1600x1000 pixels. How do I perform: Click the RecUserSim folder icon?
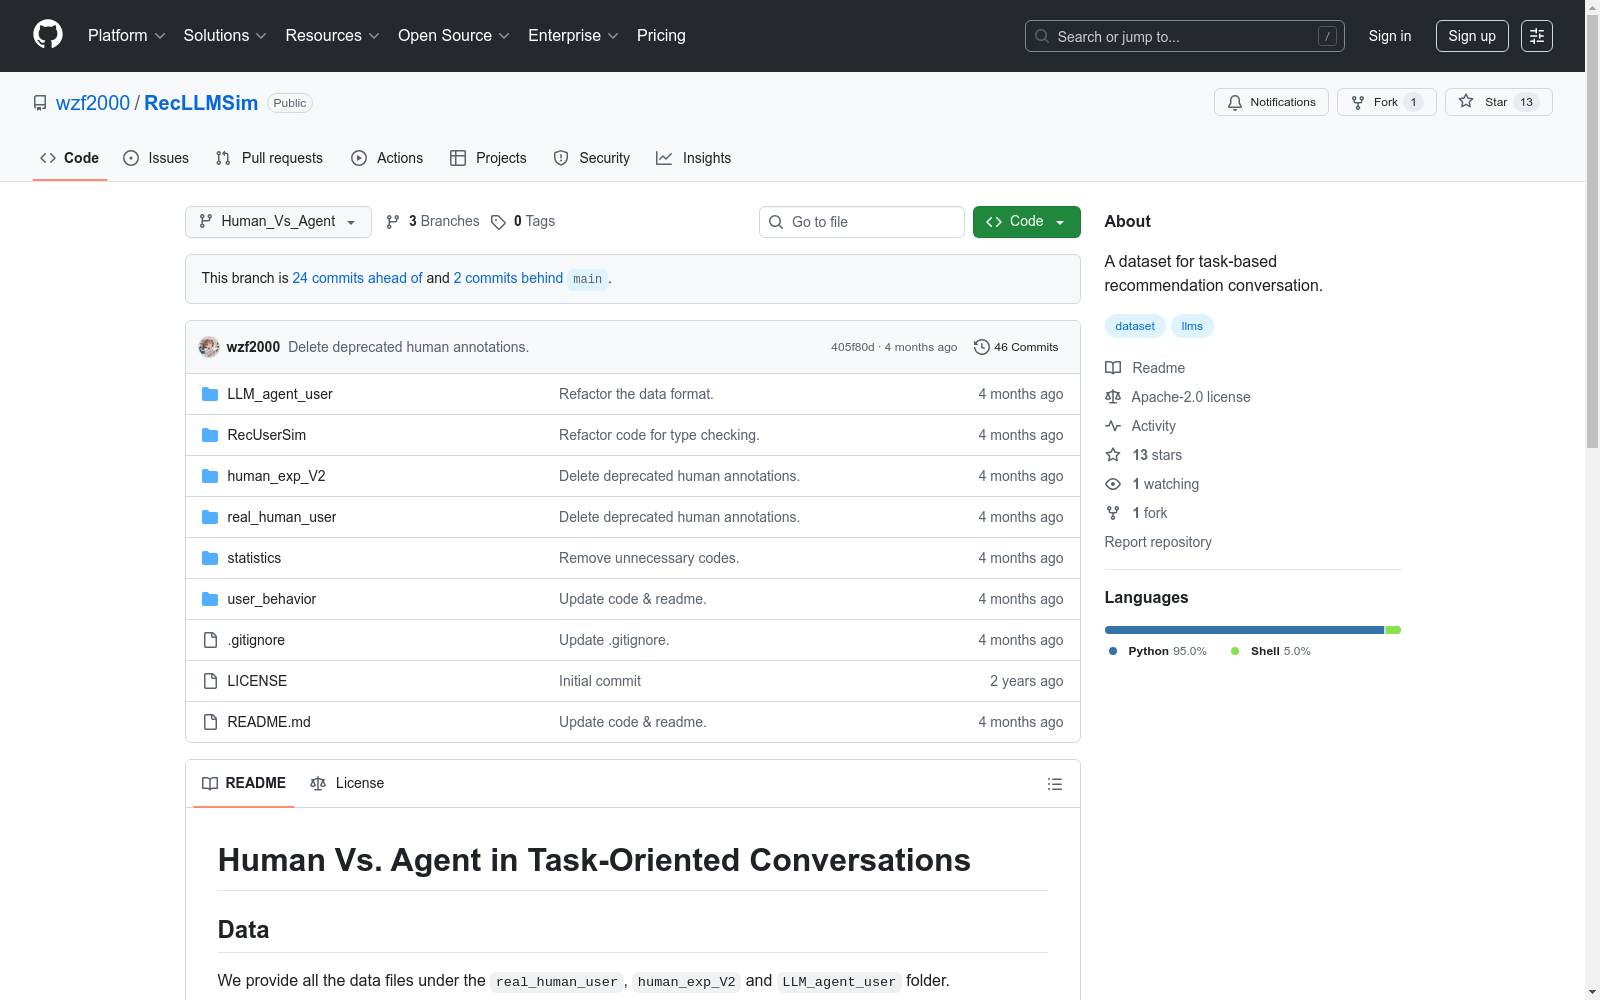pyautogui.click(x=210, y=435)
